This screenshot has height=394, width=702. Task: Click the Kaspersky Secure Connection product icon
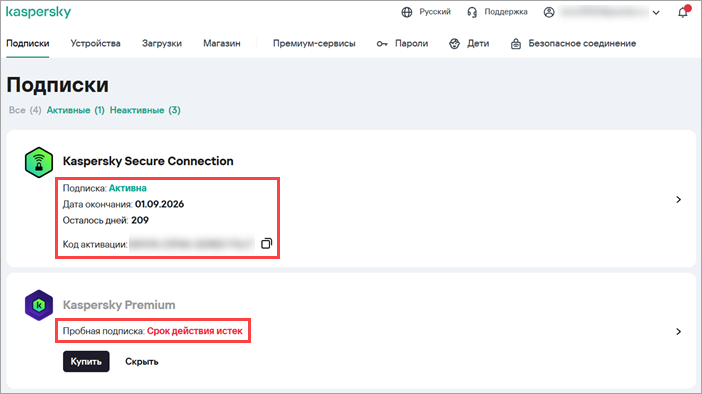point(39,162)
